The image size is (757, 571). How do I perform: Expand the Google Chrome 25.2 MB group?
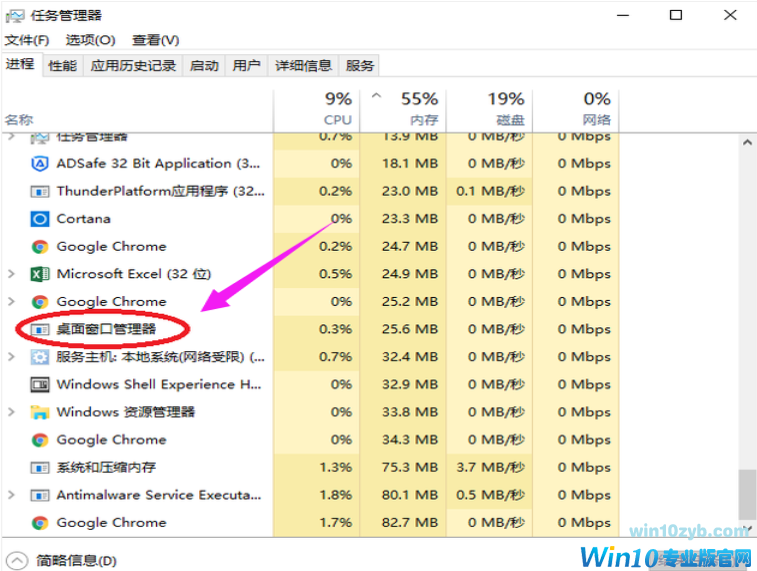click(12, 301)
